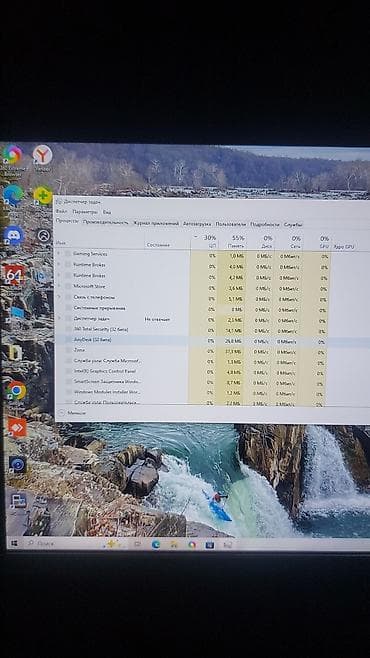Sort processes by the ЦП column header
370x658 pixels.
tap(204, 241)
